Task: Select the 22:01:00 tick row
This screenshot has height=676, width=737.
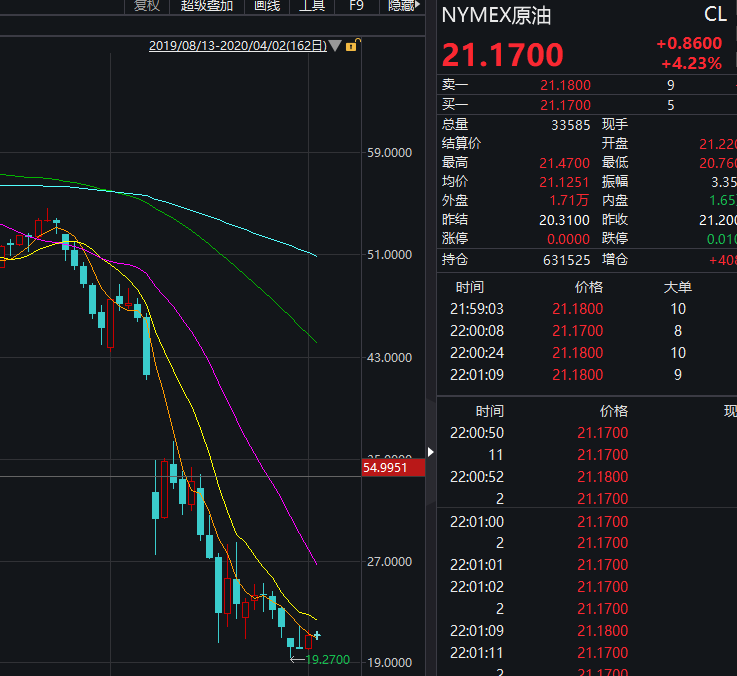Action: [x=587, y=522]
